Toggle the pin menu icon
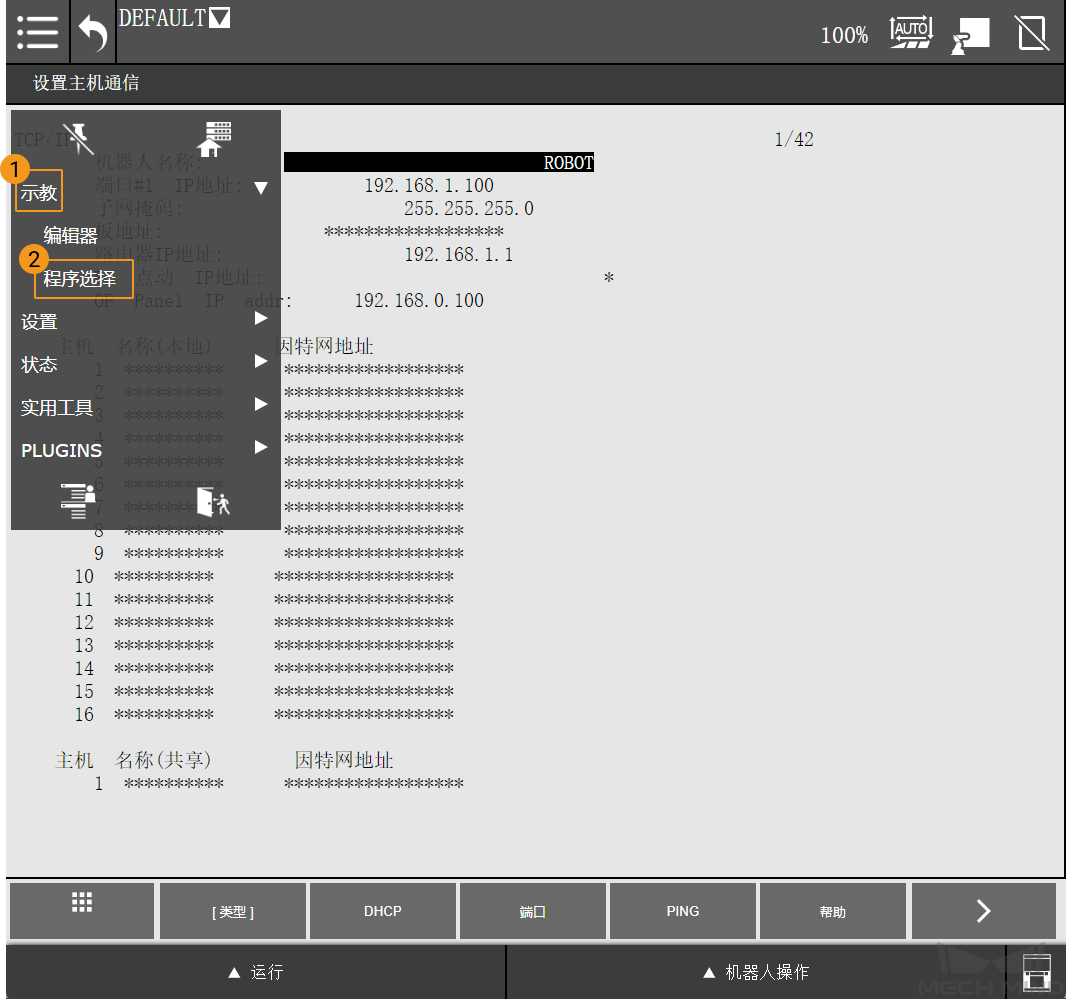Screen dimensions: 1066x999 coord(77,138)
